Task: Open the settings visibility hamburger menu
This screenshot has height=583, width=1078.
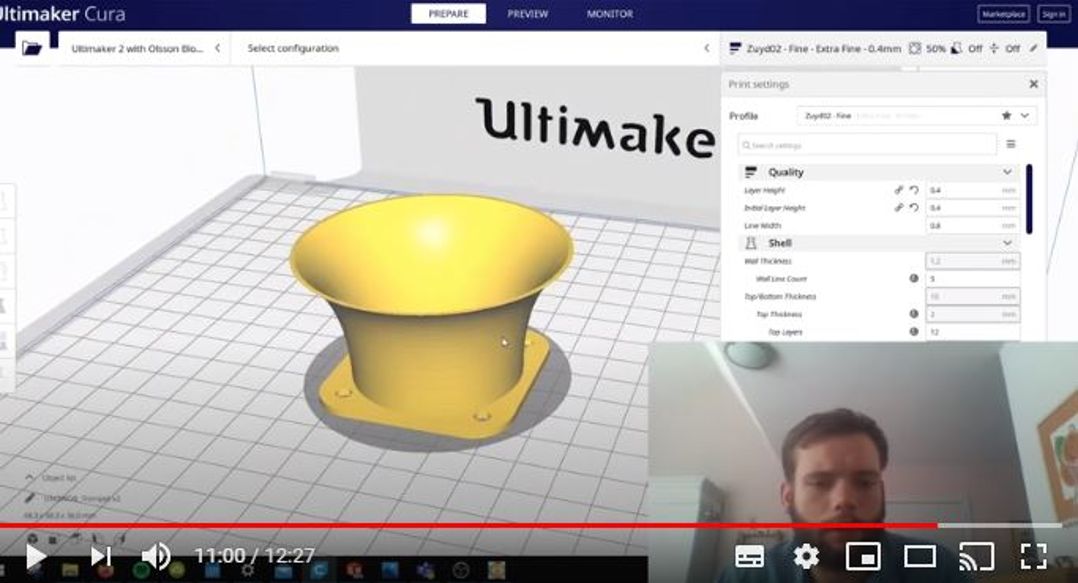Action: pos(1011,144)
